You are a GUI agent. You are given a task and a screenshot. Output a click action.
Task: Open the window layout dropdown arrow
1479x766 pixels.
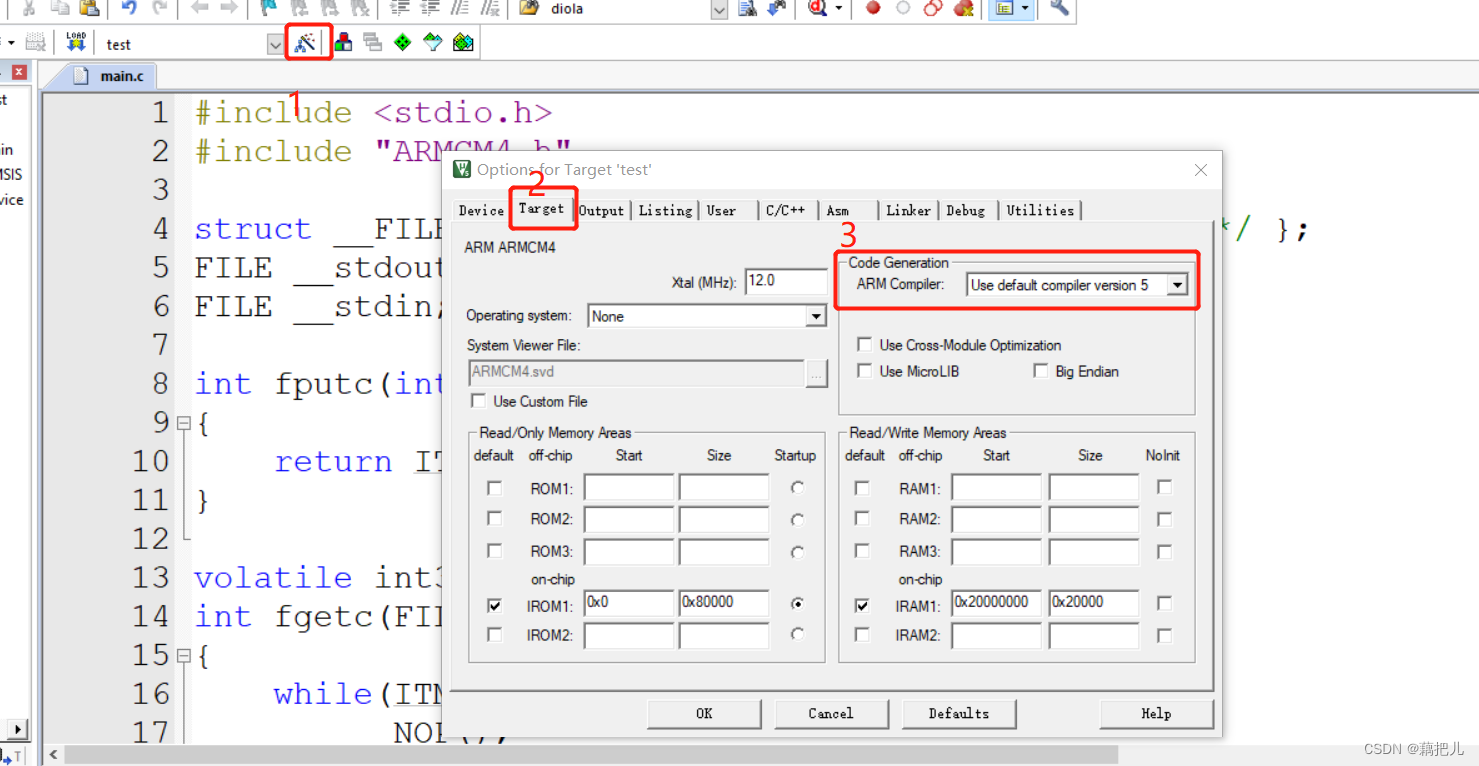(x=1026, y=8)
